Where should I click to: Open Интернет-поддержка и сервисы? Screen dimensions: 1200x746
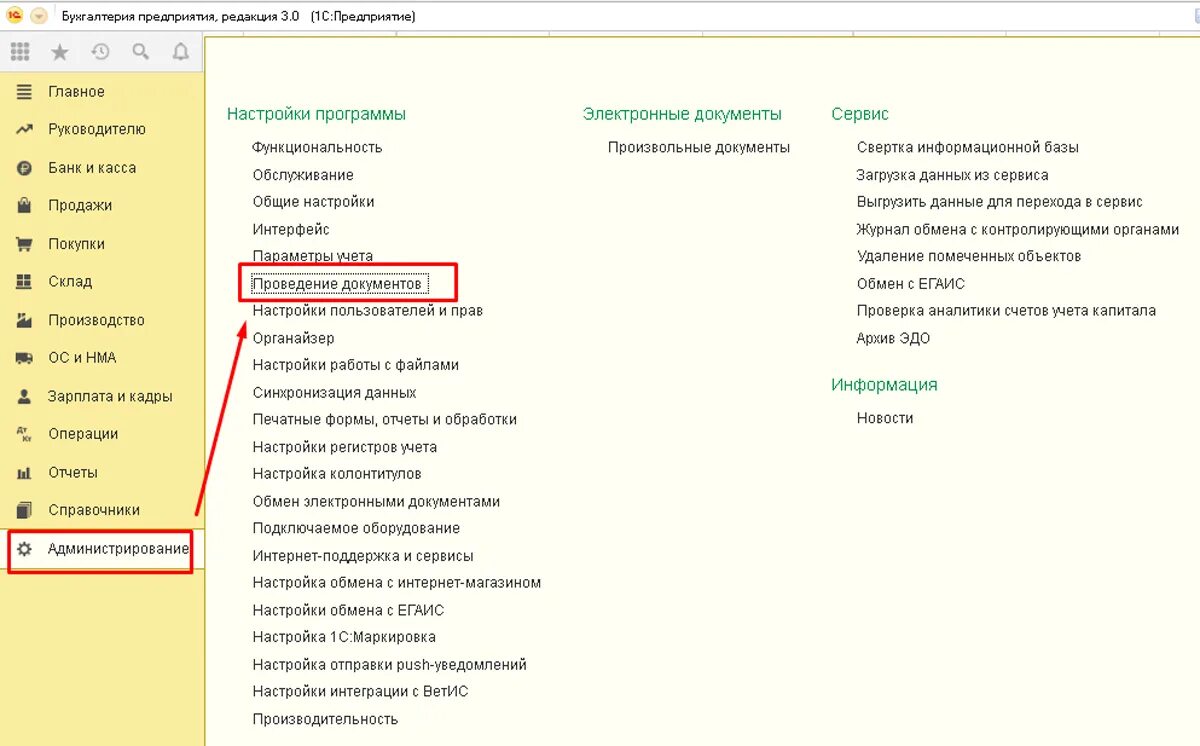point(363,556)
